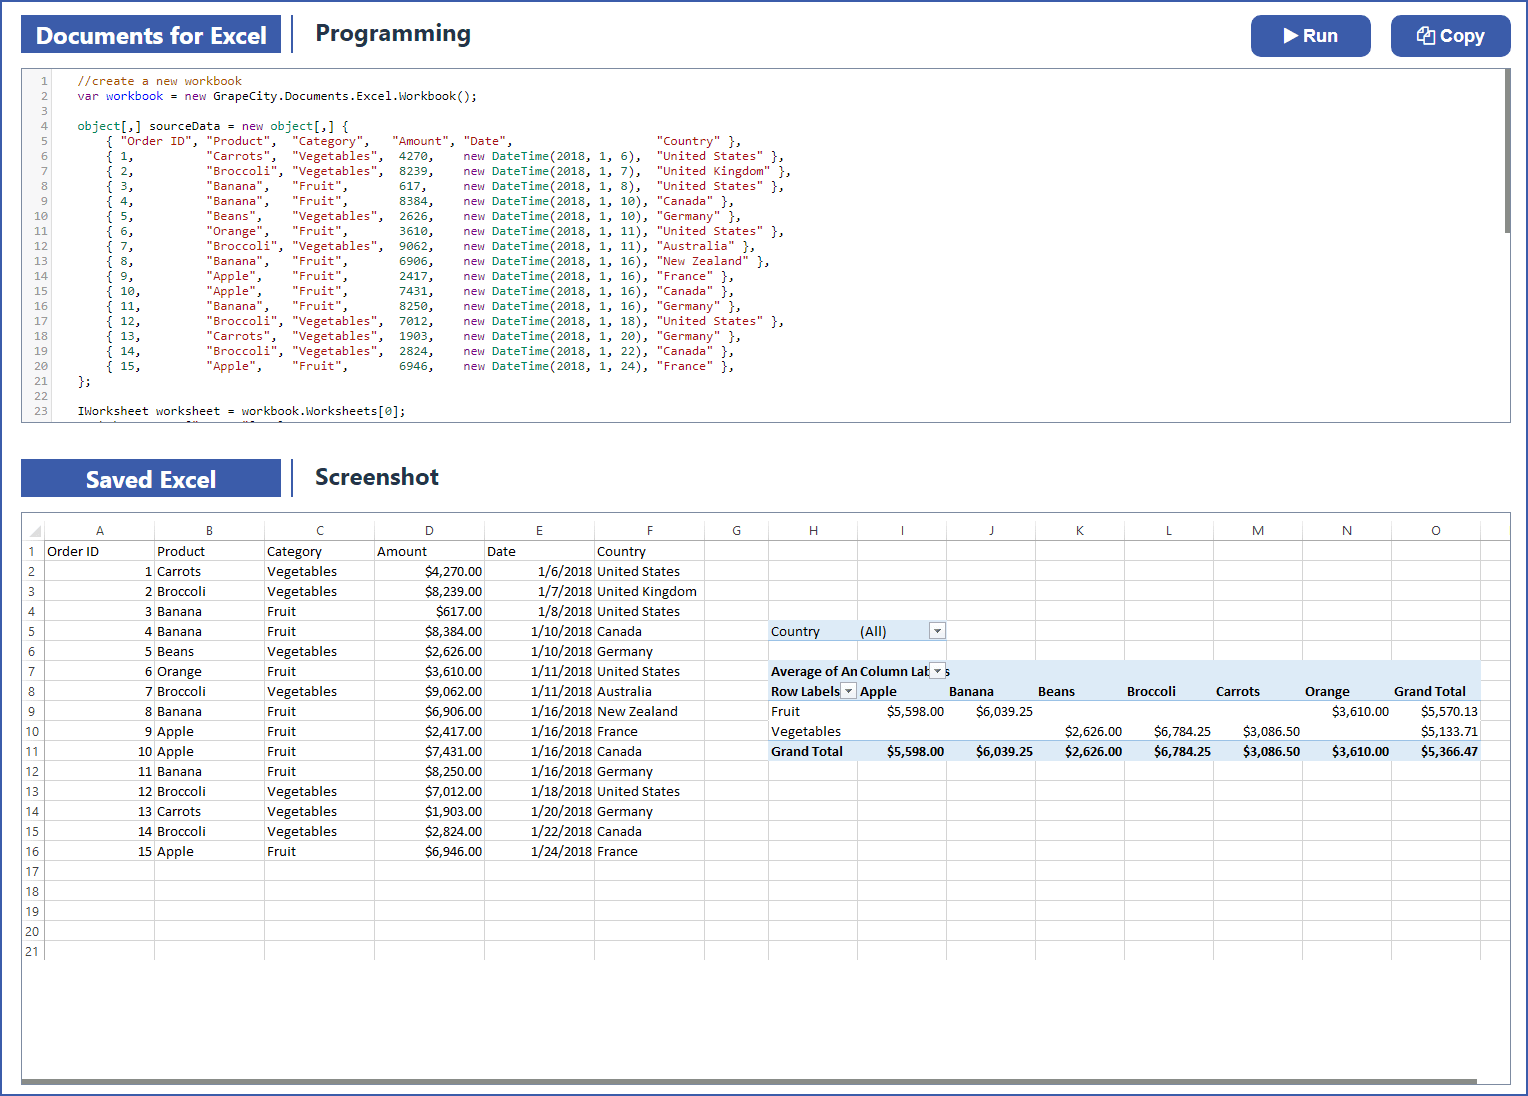Click the pivot 'Grand Total' row label
Viewport: 1528px width, 1096px height.
click(813, 751)
